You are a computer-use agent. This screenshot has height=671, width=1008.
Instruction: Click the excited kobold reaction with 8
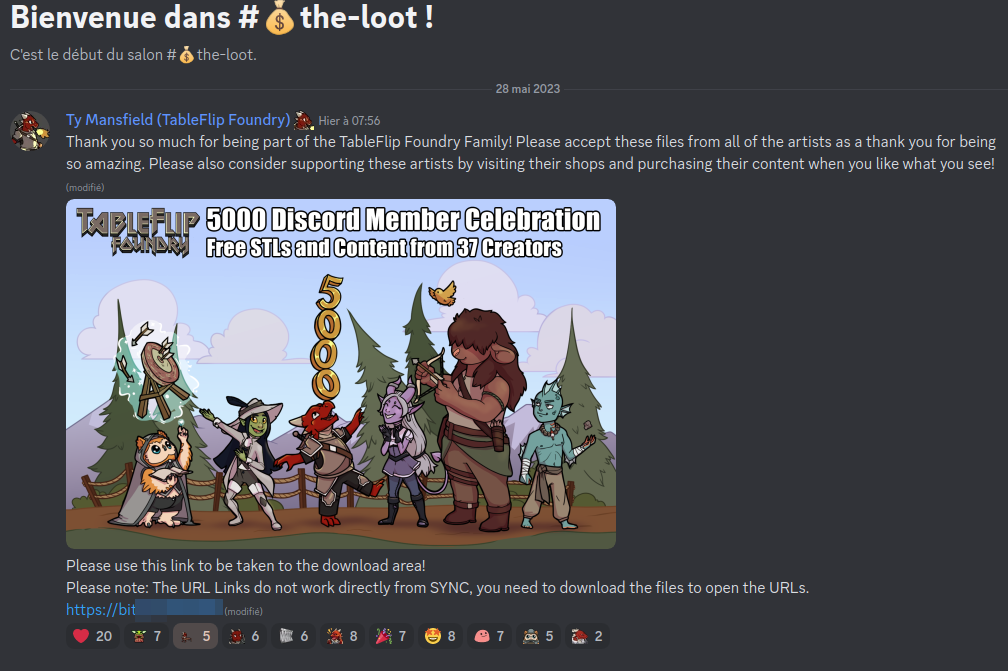point(343,636)
